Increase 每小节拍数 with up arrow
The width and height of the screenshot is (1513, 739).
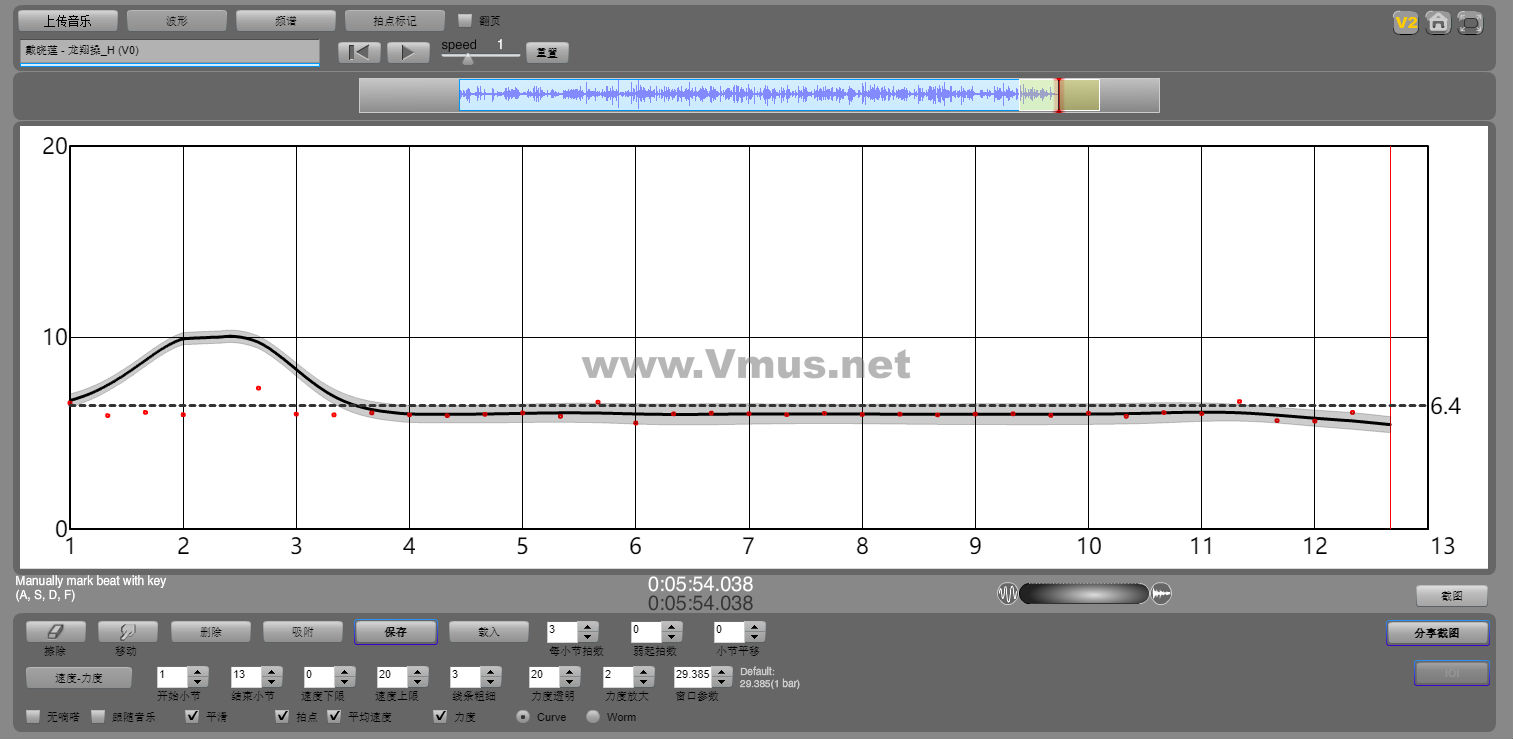588,627
